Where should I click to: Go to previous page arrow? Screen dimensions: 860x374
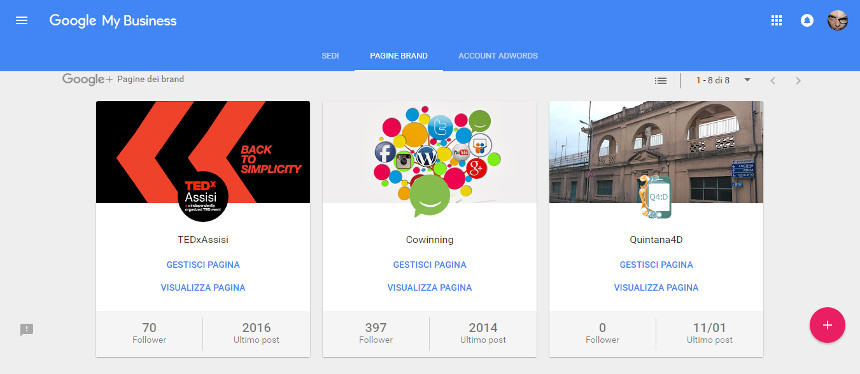pyautogui.click(x=773, y=81)
